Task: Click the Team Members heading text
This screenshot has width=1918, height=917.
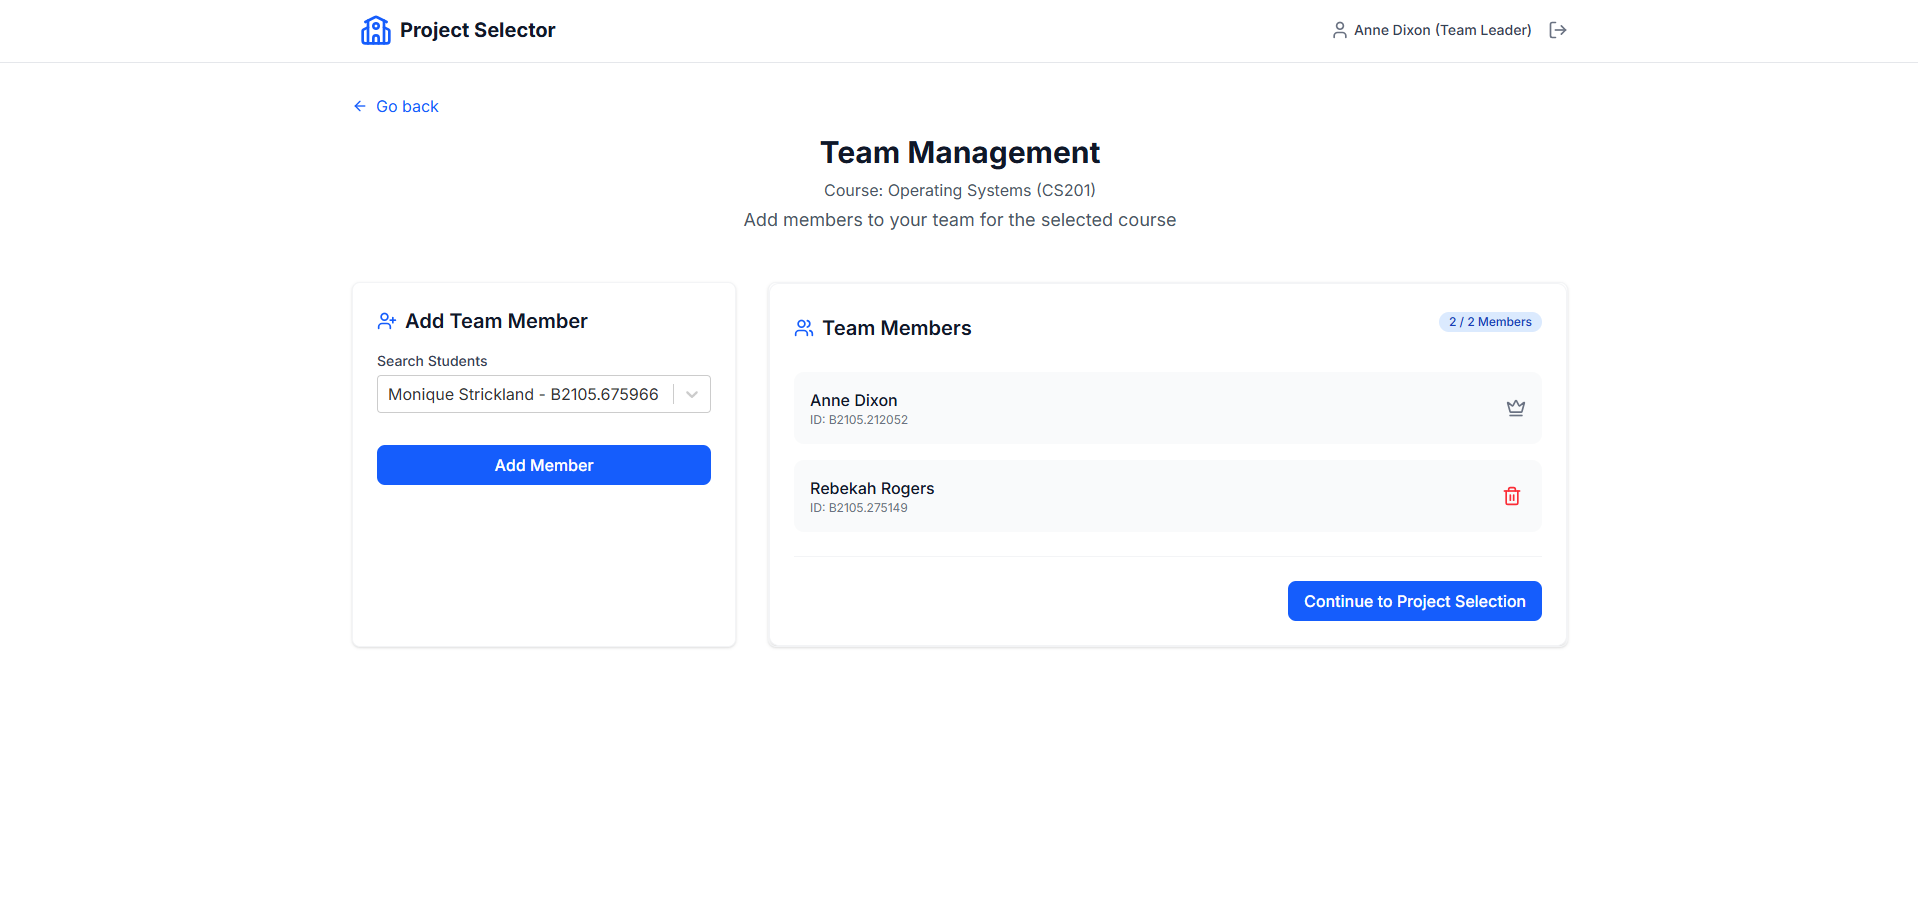Action: click(897, 328)
